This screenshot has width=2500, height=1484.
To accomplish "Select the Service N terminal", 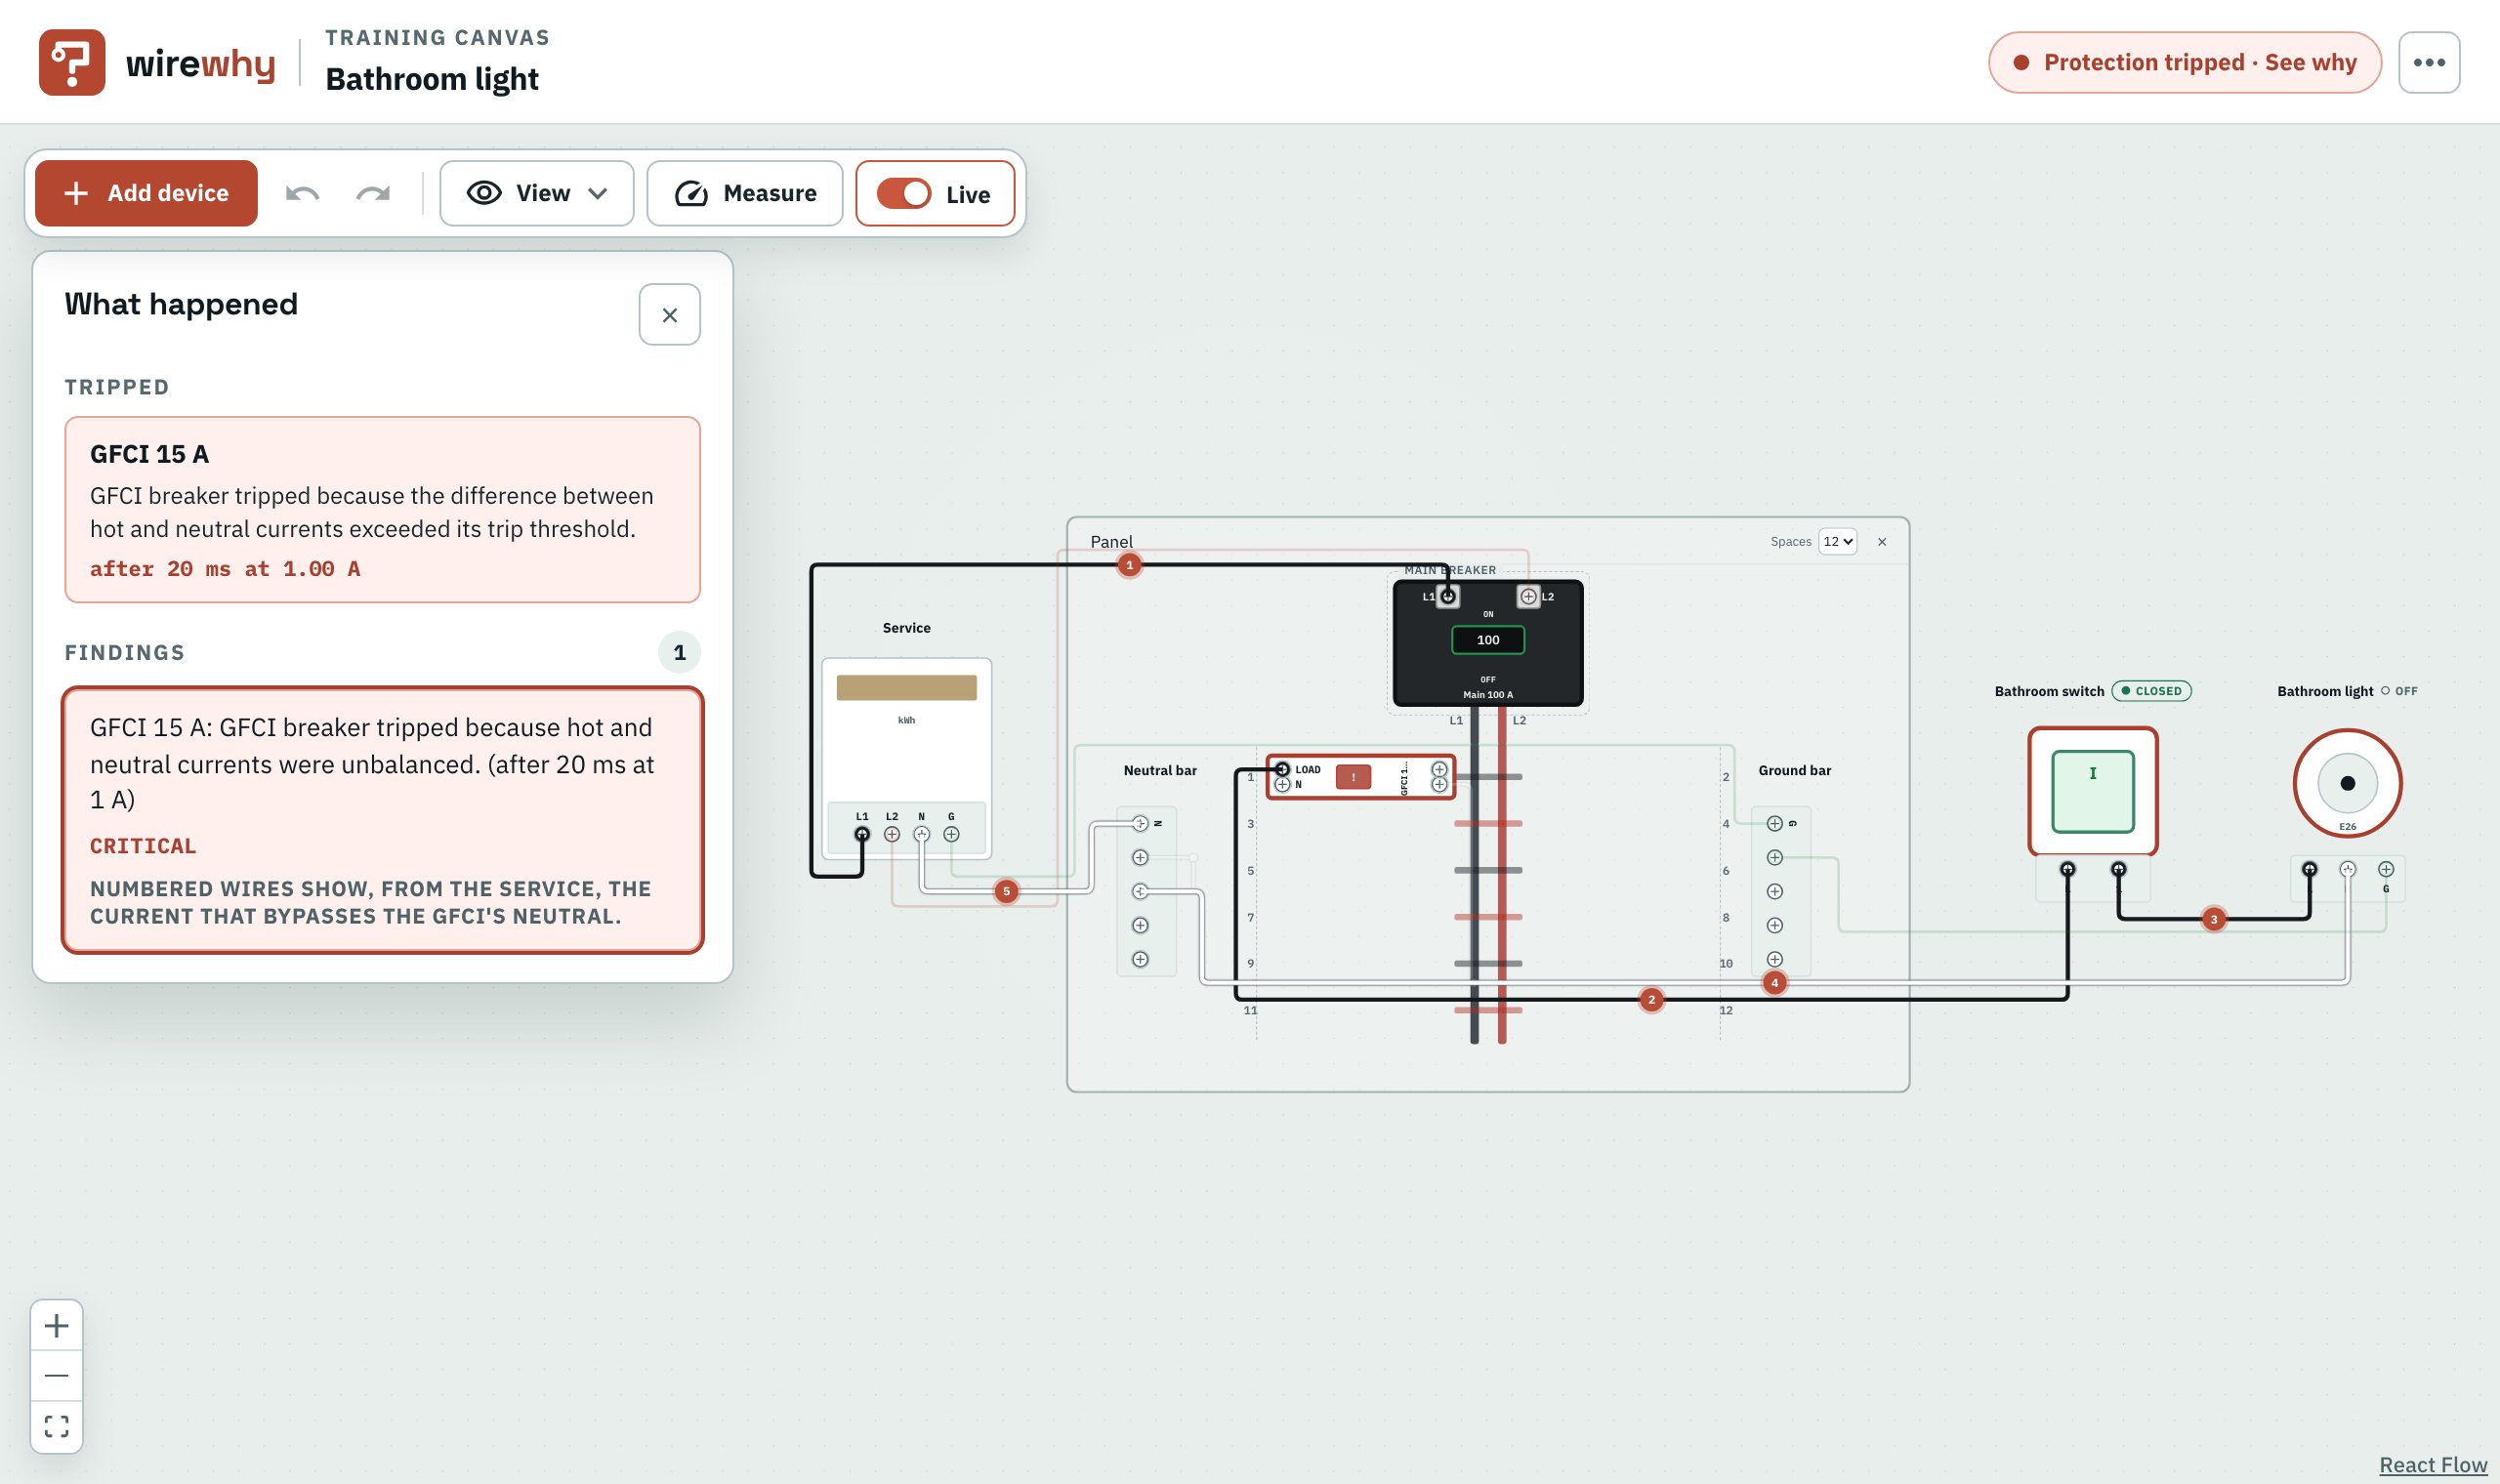I will [x=921, y=834].
